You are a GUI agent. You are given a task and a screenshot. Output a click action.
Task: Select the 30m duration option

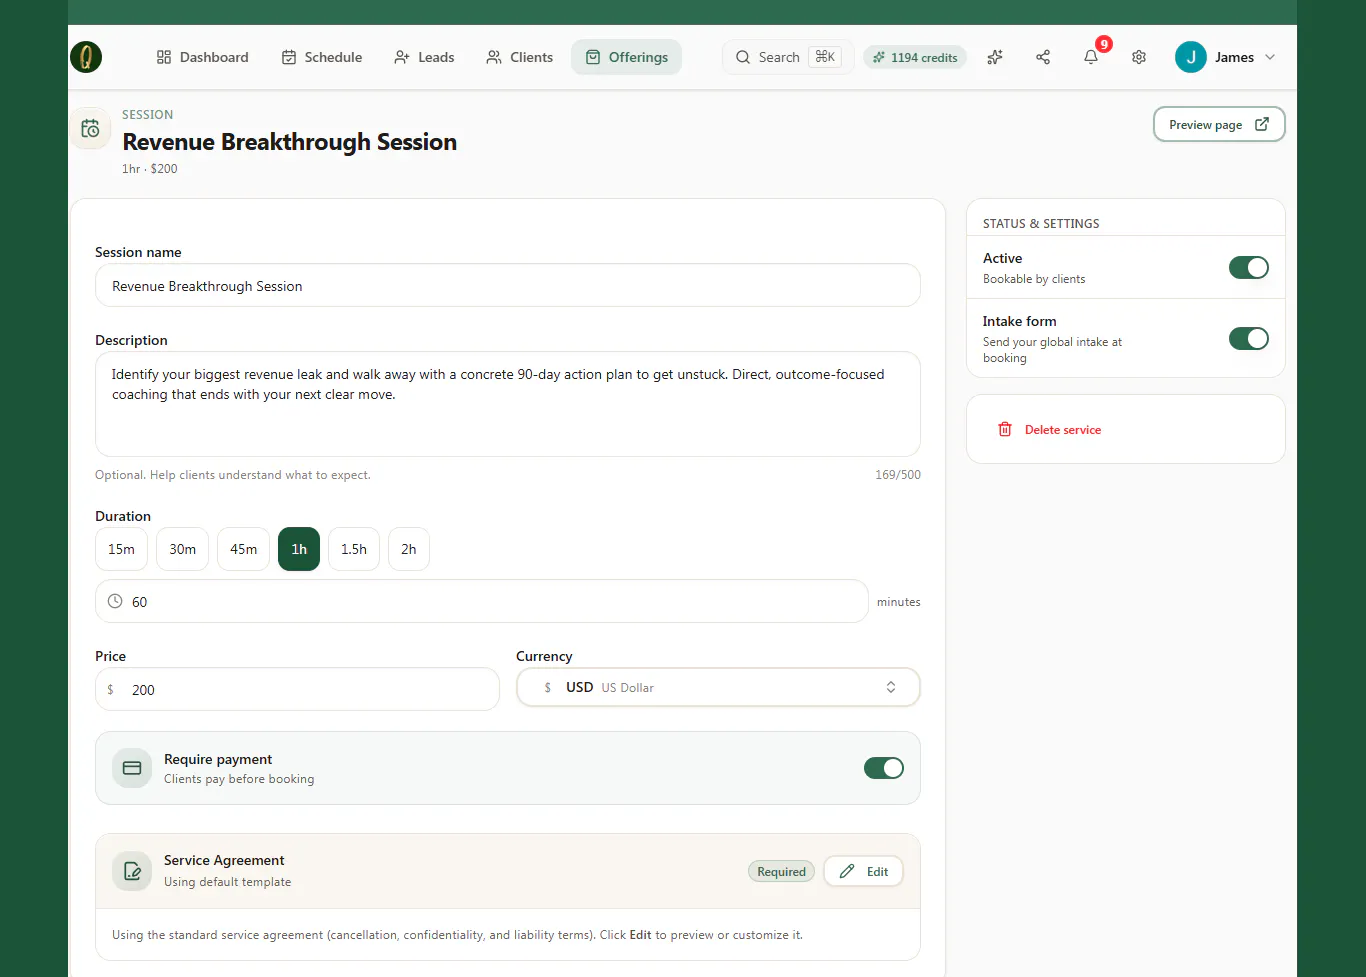(182, 549)
